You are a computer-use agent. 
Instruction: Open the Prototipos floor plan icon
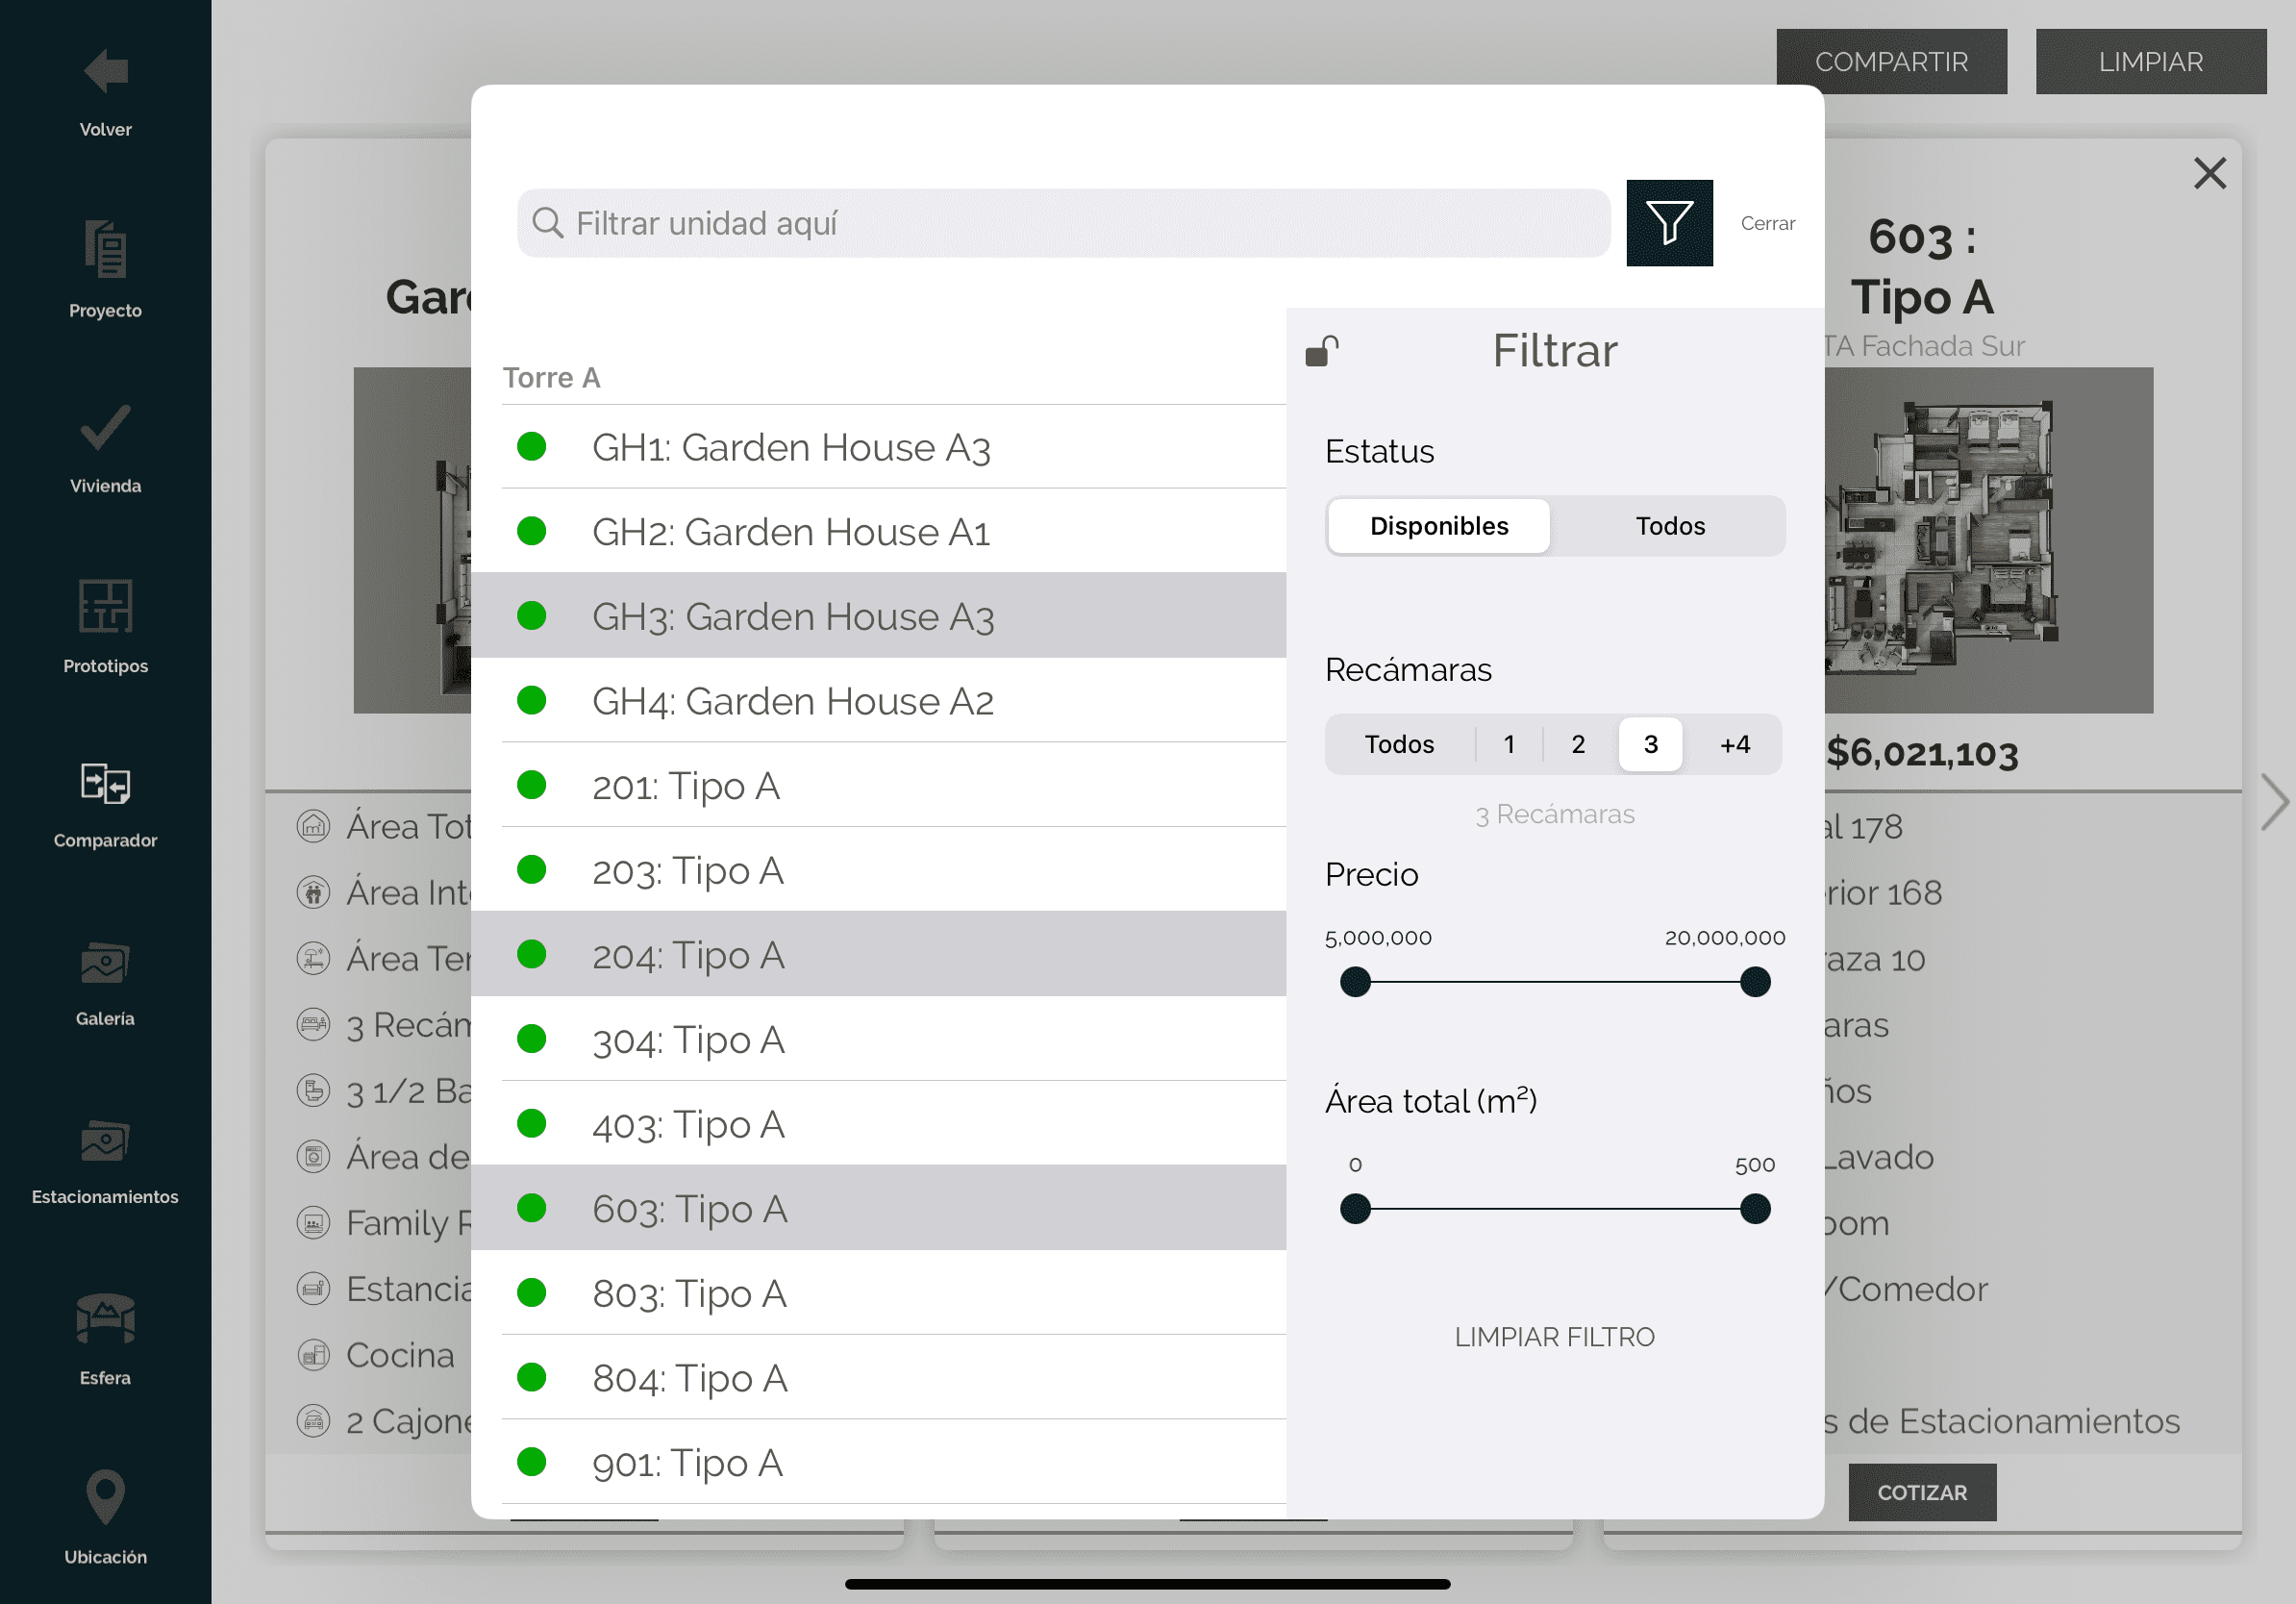coord(105,606)
